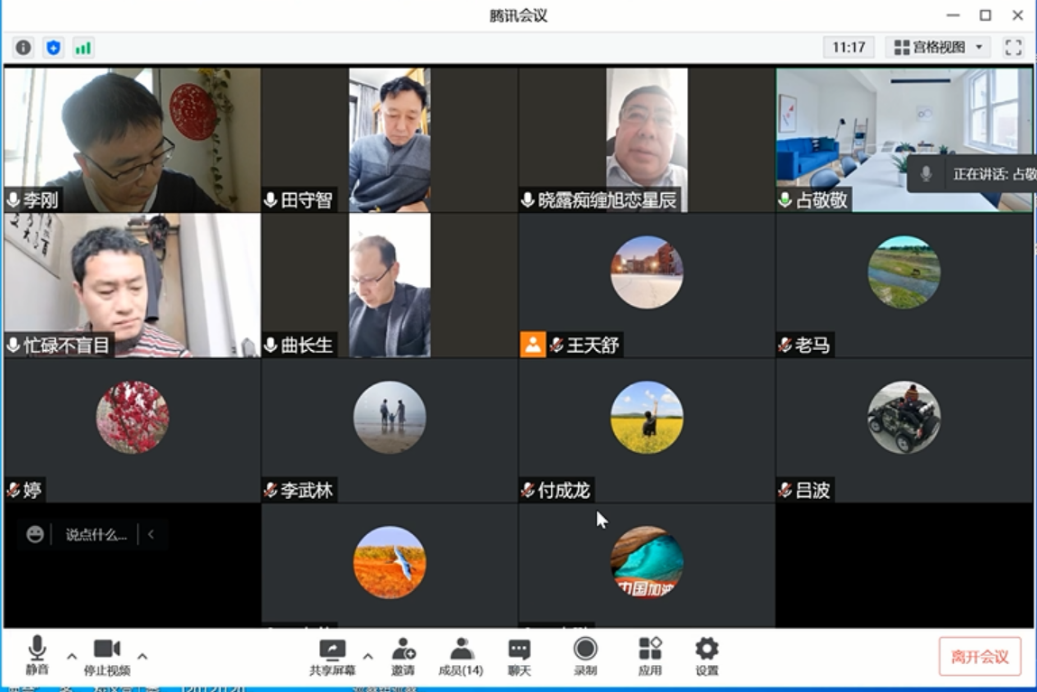The width and height of the screenshot is (1037, 692).
Task: Expand the video options arrow
Action: 142,656
